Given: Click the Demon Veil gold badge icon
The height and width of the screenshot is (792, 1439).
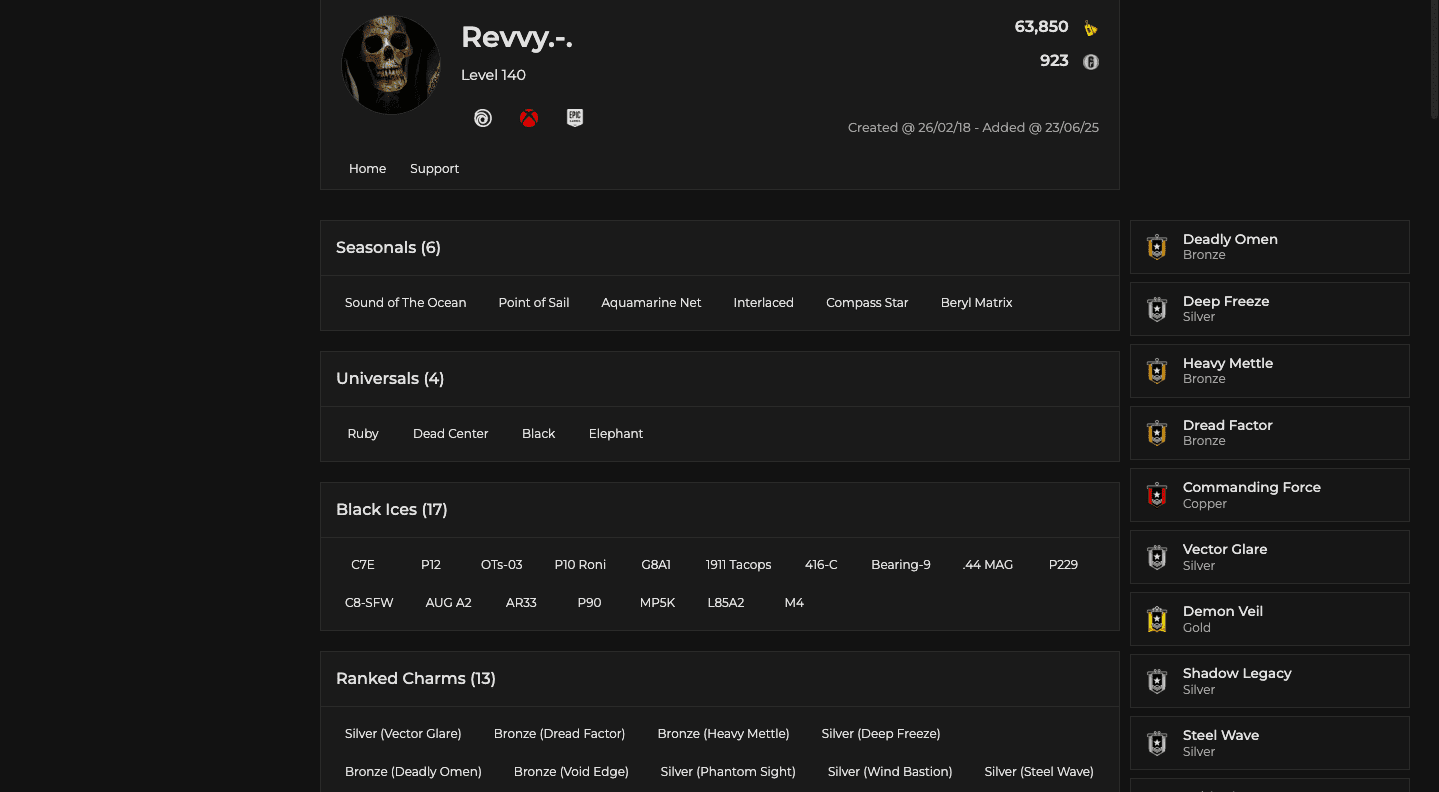Looking at the screenshot, I should [1156, 619].
